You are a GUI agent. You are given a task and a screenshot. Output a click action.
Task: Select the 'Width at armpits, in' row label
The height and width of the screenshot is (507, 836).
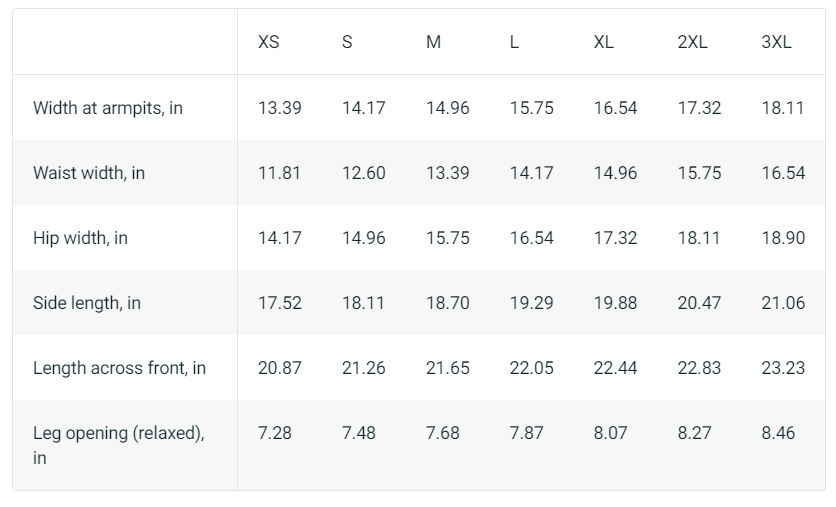(x=108, y=108)
